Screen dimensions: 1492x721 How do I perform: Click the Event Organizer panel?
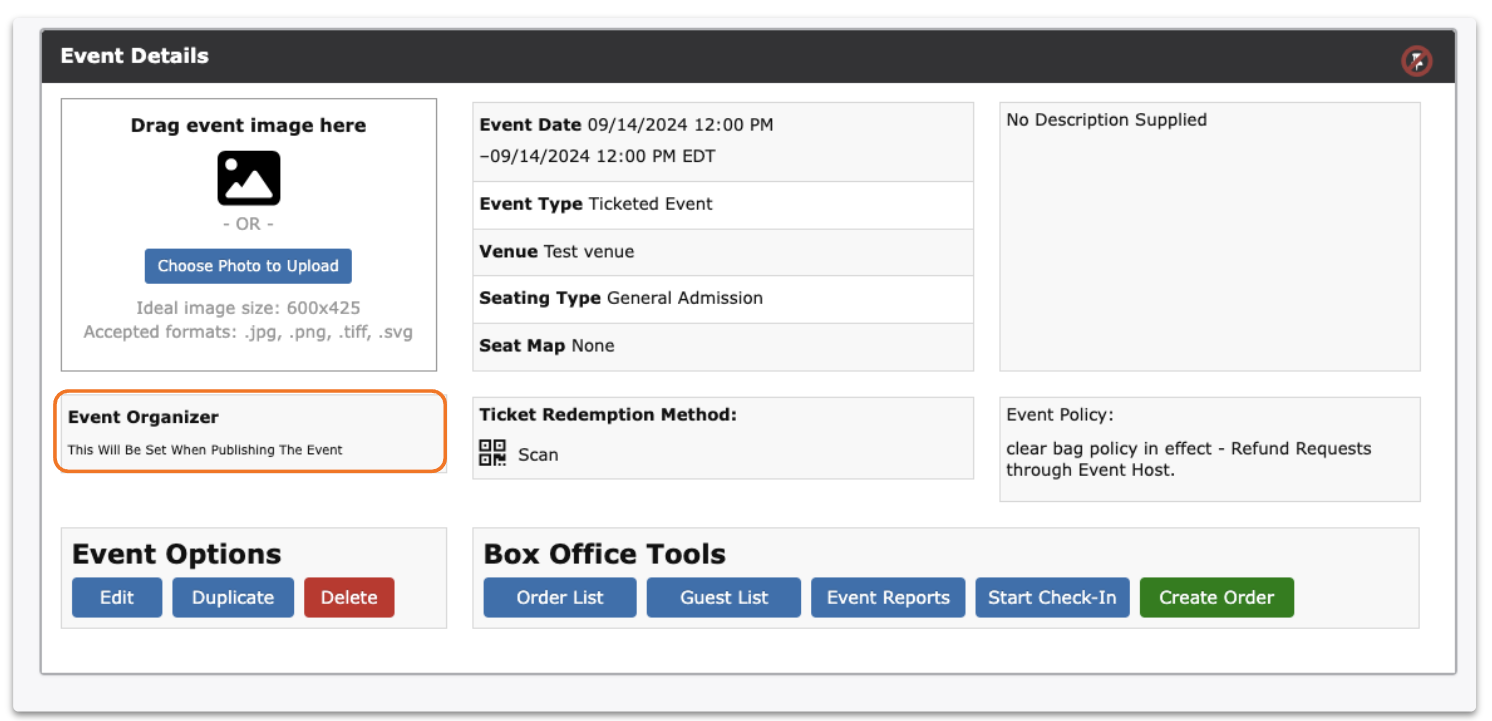250,432
